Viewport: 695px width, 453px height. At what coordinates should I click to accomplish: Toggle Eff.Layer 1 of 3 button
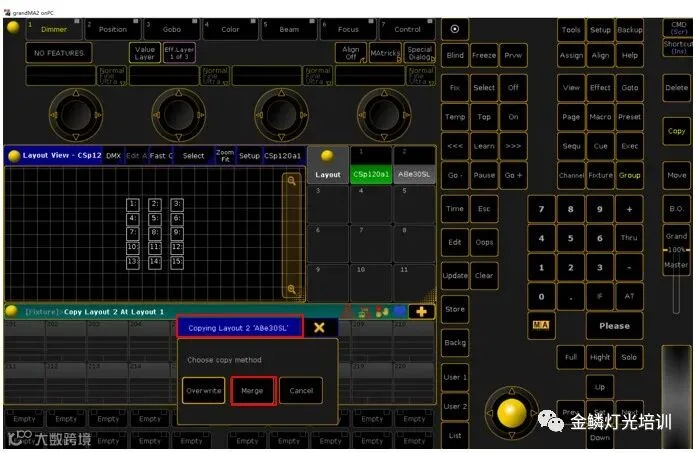[x=179, y=53]
